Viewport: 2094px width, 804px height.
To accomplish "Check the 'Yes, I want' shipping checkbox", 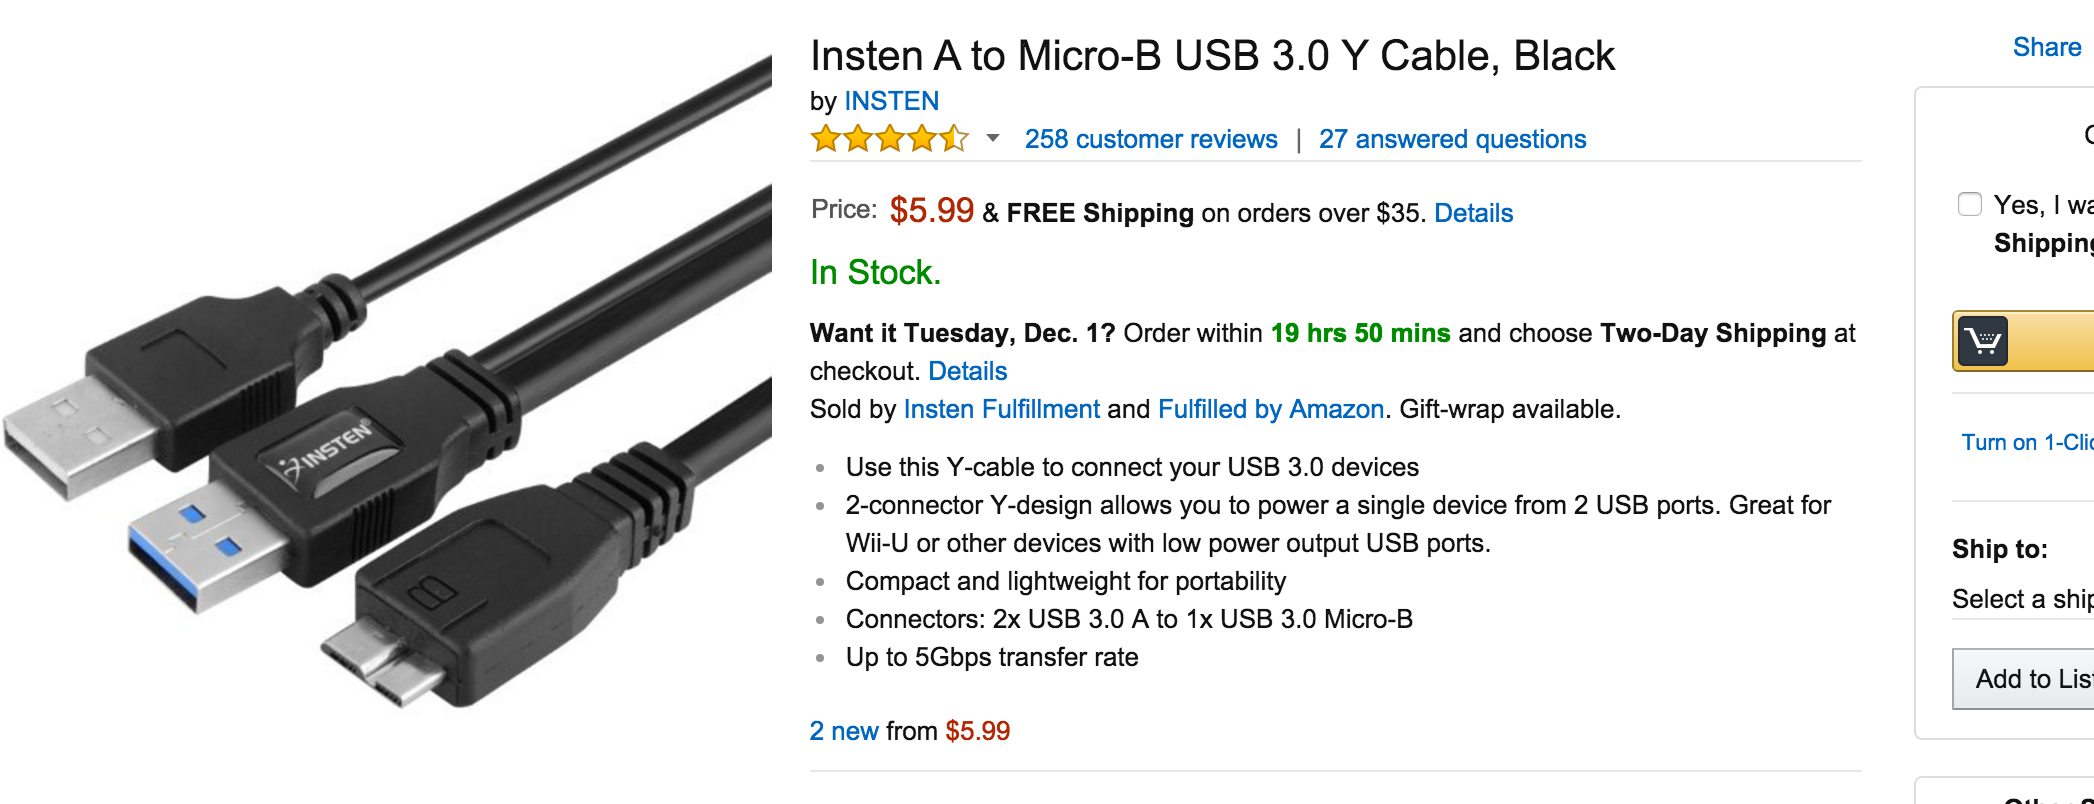I will pos(1969,204).
